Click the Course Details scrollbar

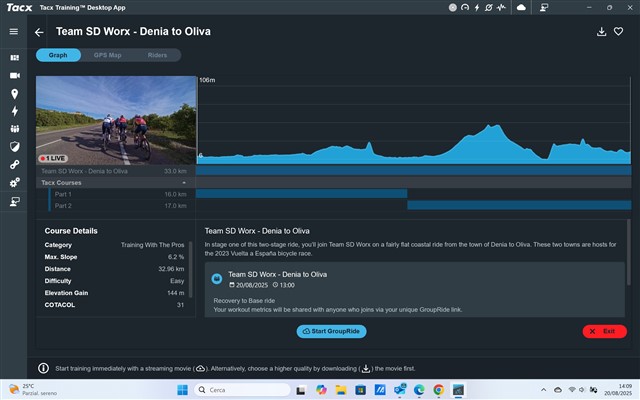(190, 269)
